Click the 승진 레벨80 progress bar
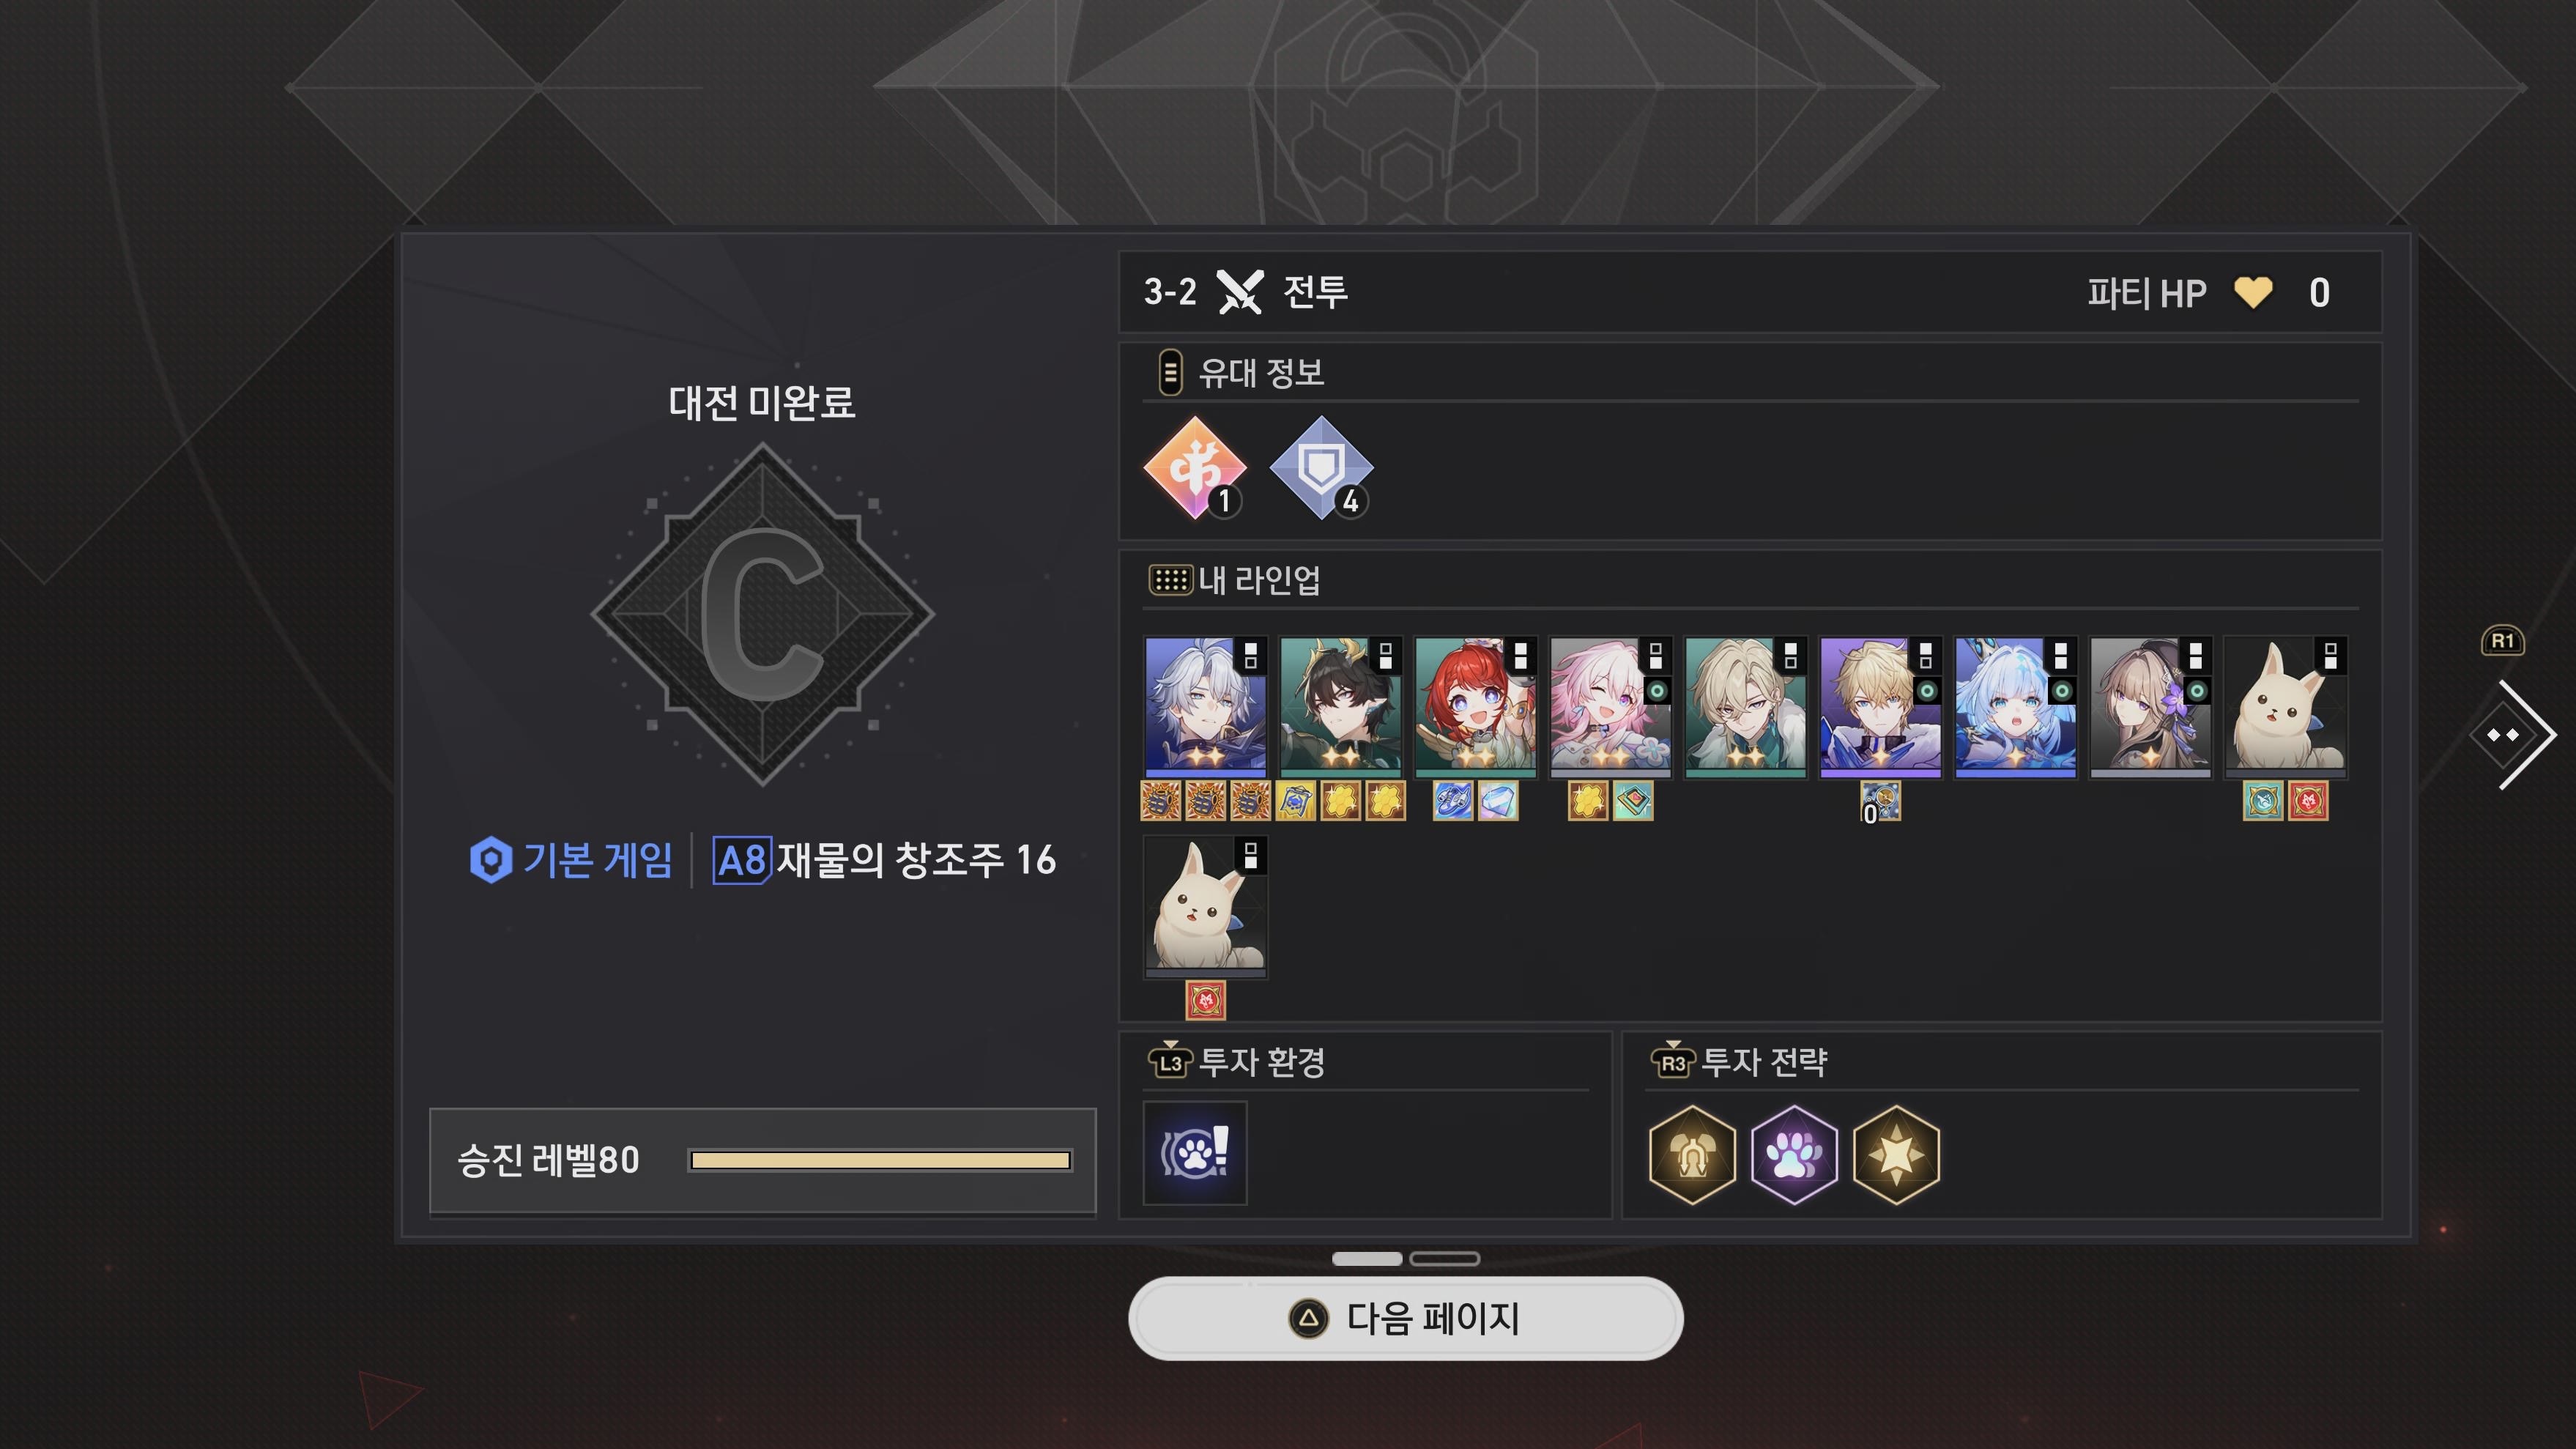Viewport: 2576px width, 1449px height. tap(880, 1160)
